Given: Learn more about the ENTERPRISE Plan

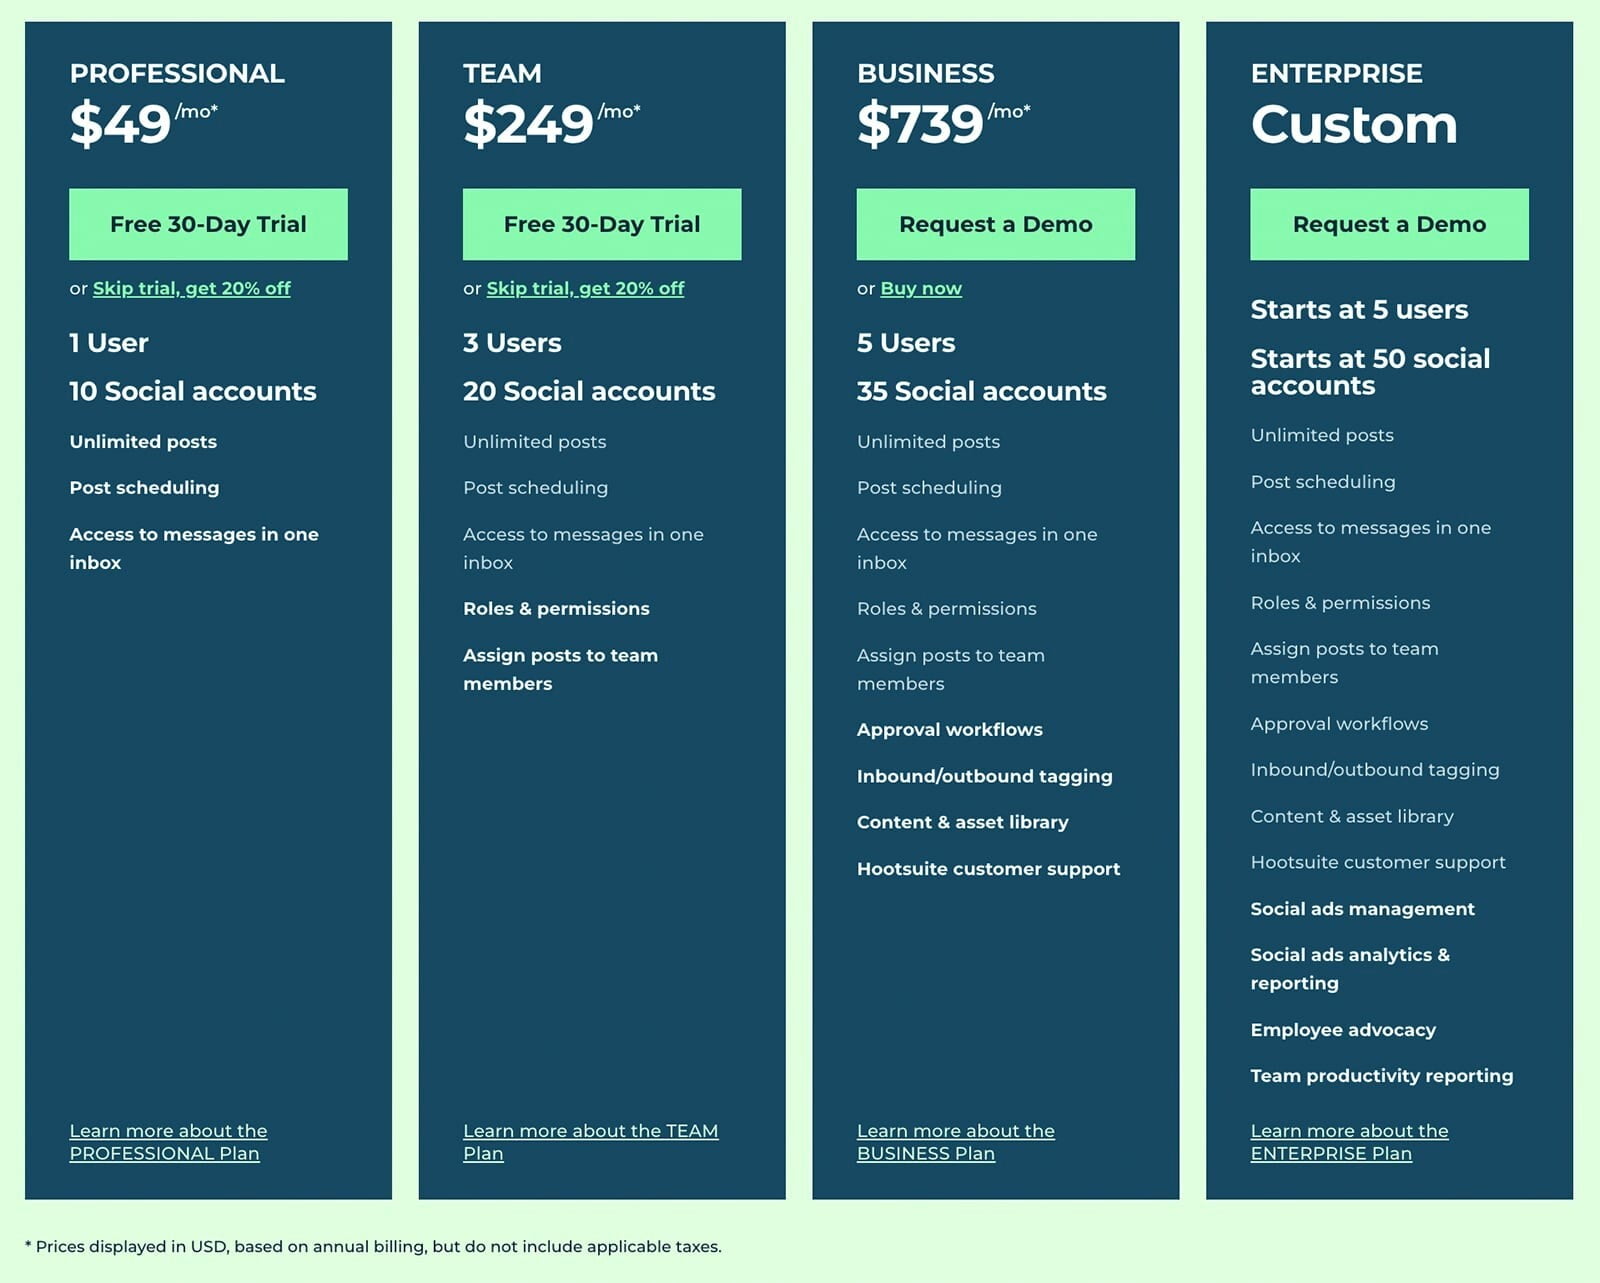Looking at the screenshot, I should pyautogui.click(x=1349, y=1142).
